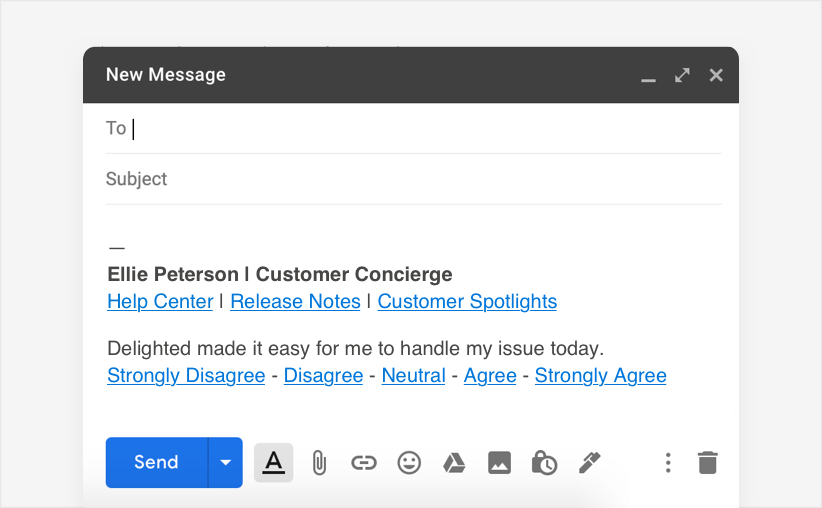This screenshot has height=508, width=822.
Task: Click the 'Ellie Peterson | Customer Concierge' signature text
Action: point(280,274)
